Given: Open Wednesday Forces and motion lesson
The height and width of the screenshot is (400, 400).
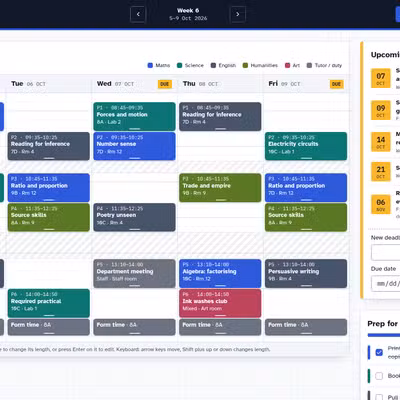Looking at the screenshot, I should click(134, 116).
